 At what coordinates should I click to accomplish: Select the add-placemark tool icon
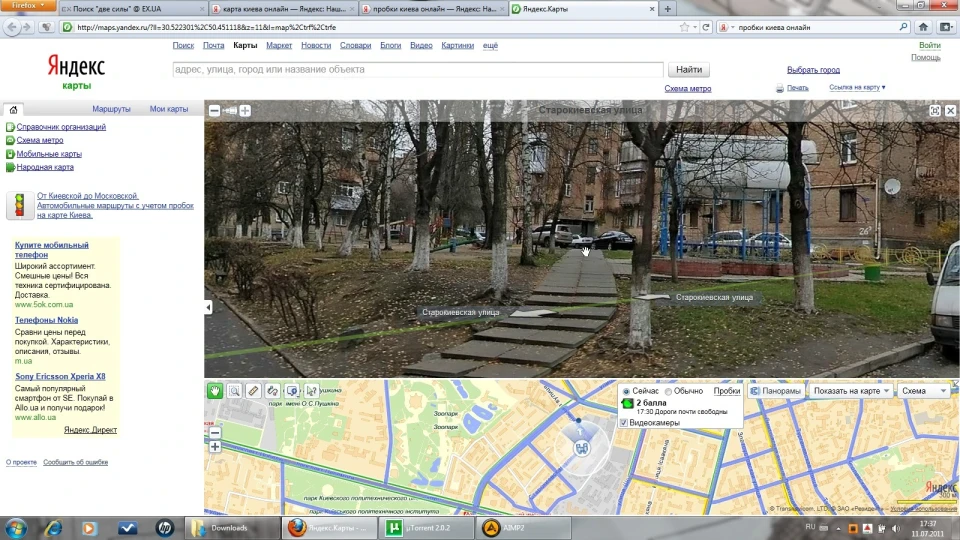coord(292,391)
